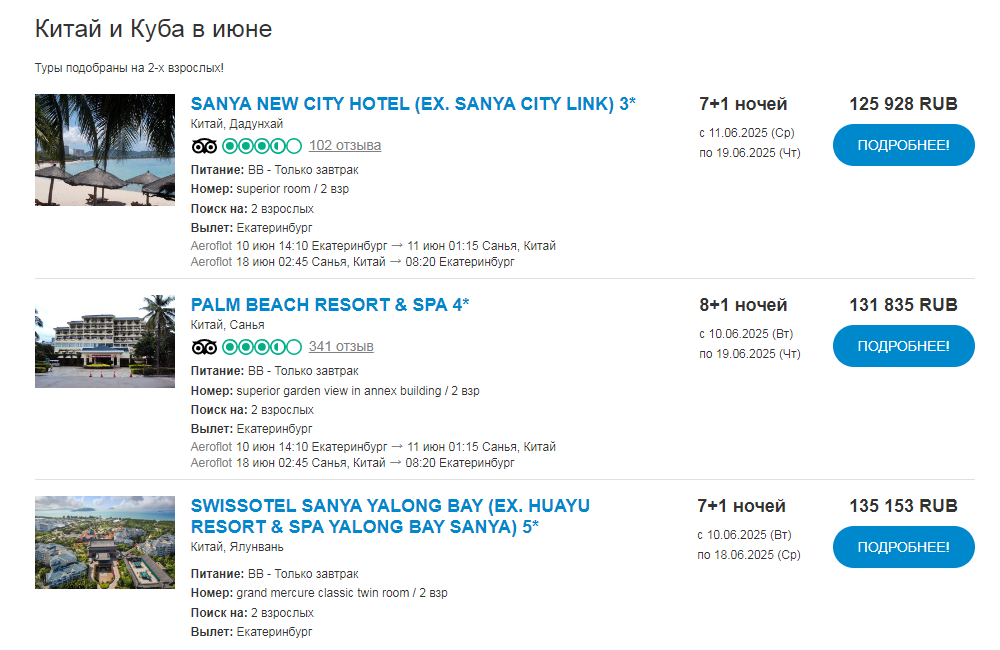The image size is (1000, 650).
Task: Click Подробнее button for 135 153 RUB tour
Action: point(904,547)
